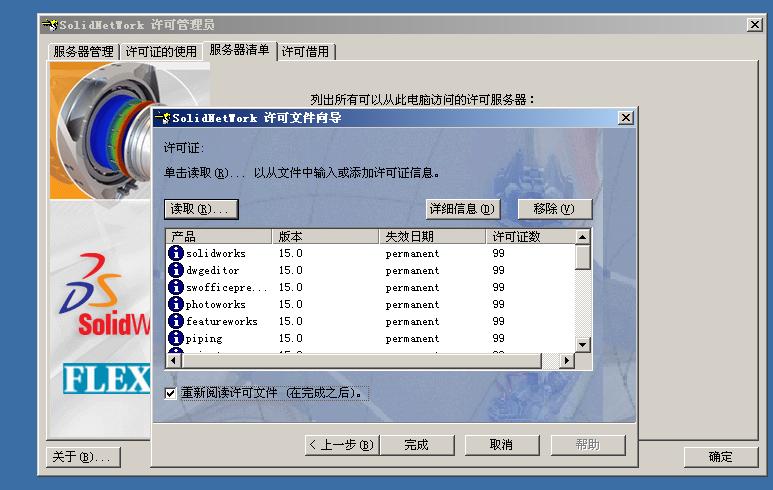Click the license list scroll up arrow
Screen dimensions: 773x490
coord(583,237)
